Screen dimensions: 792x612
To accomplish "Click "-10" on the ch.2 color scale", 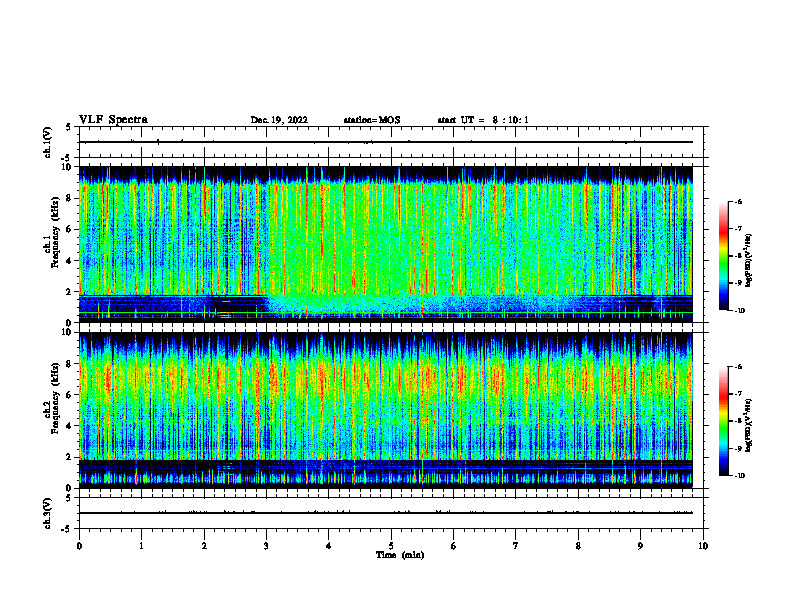I will tap(739, 476).
